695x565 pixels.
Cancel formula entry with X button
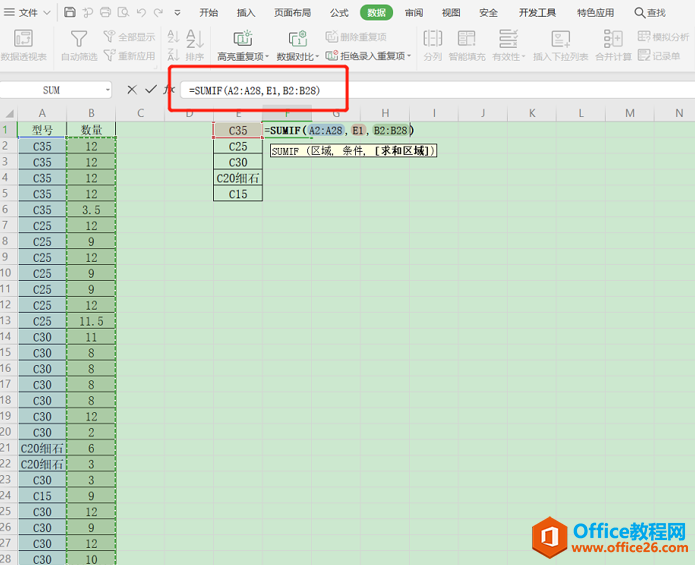[132, 90]
